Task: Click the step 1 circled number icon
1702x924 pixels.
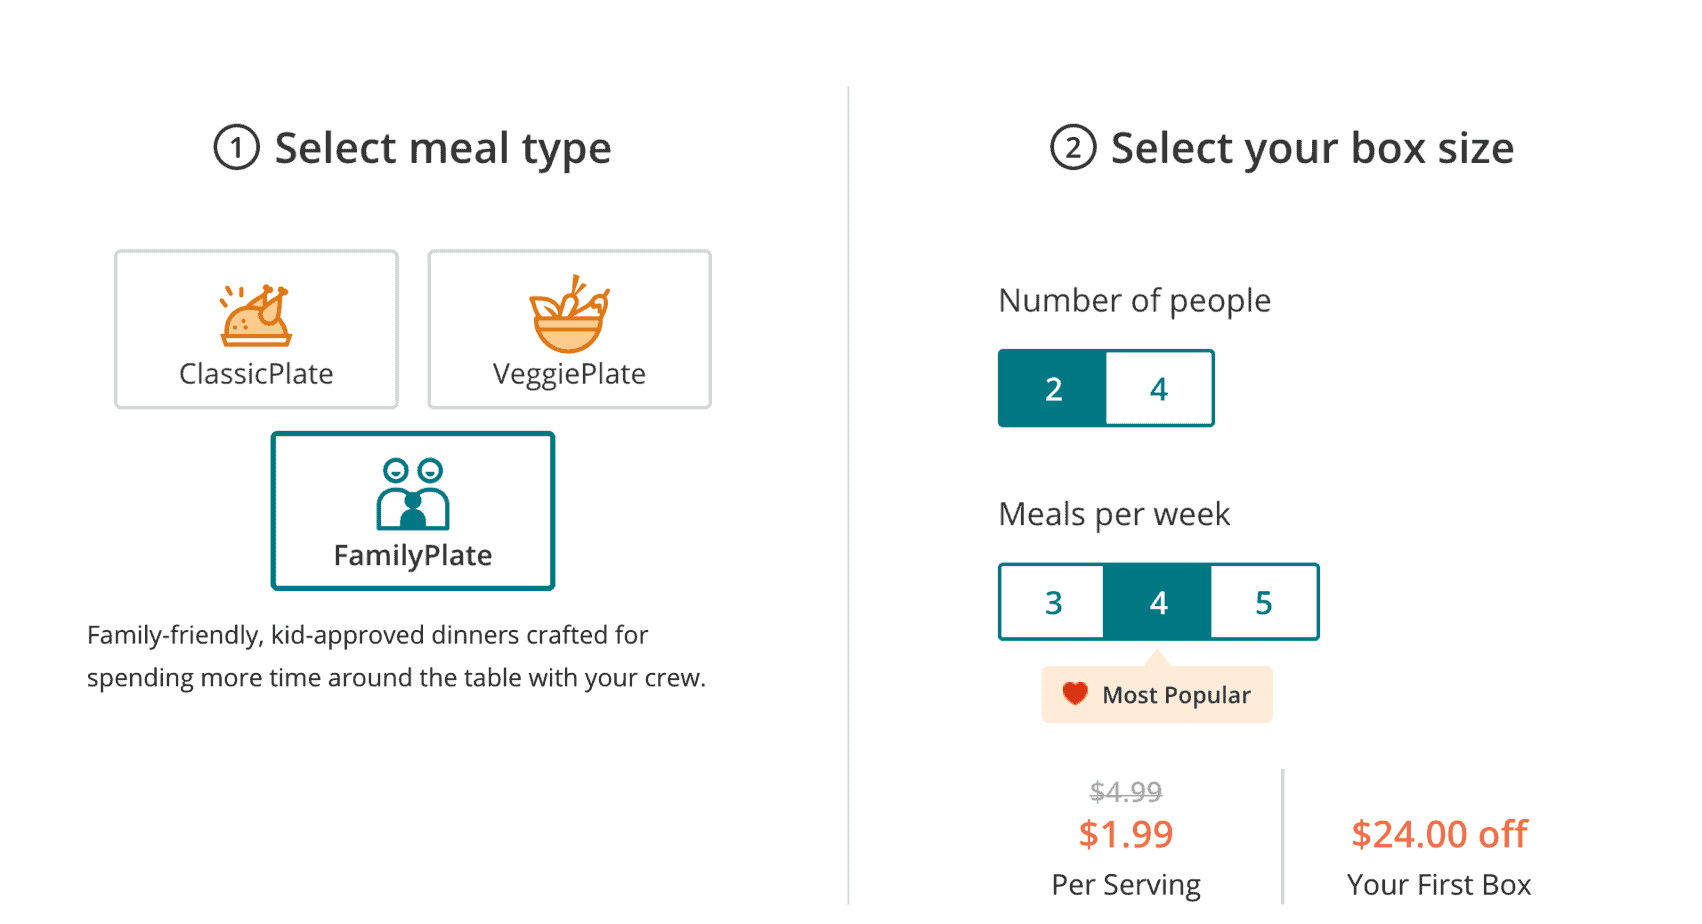Action: coord(236,148)
